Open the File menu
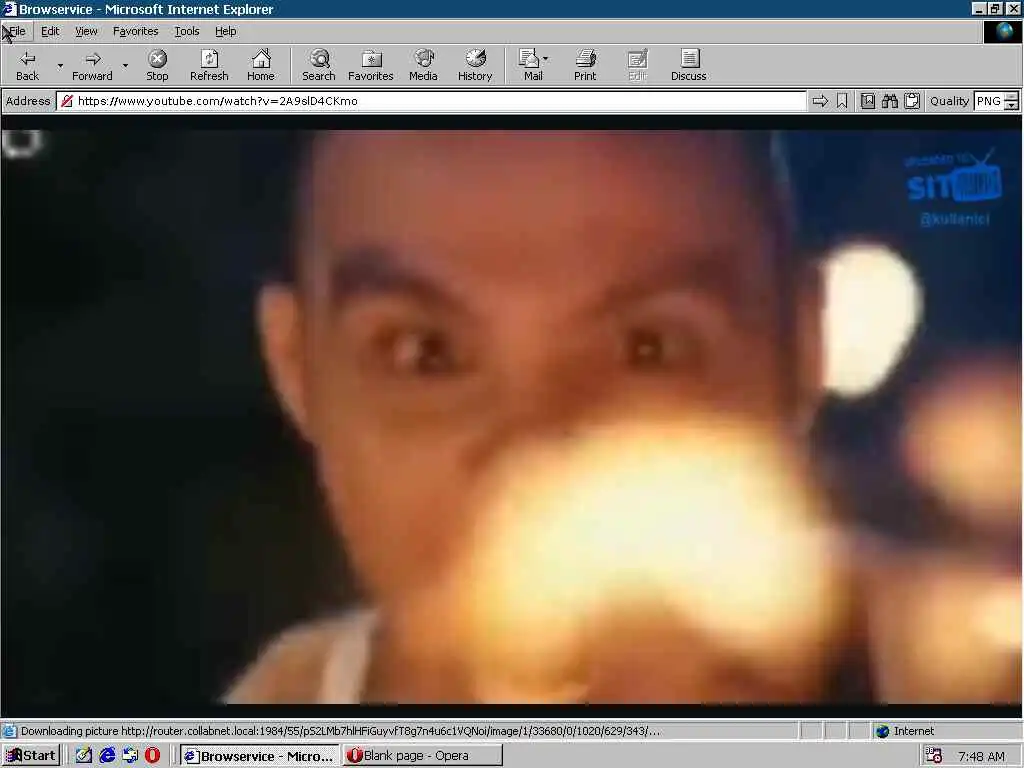This screenshot has height=768, width=1024. click(18, 31)
